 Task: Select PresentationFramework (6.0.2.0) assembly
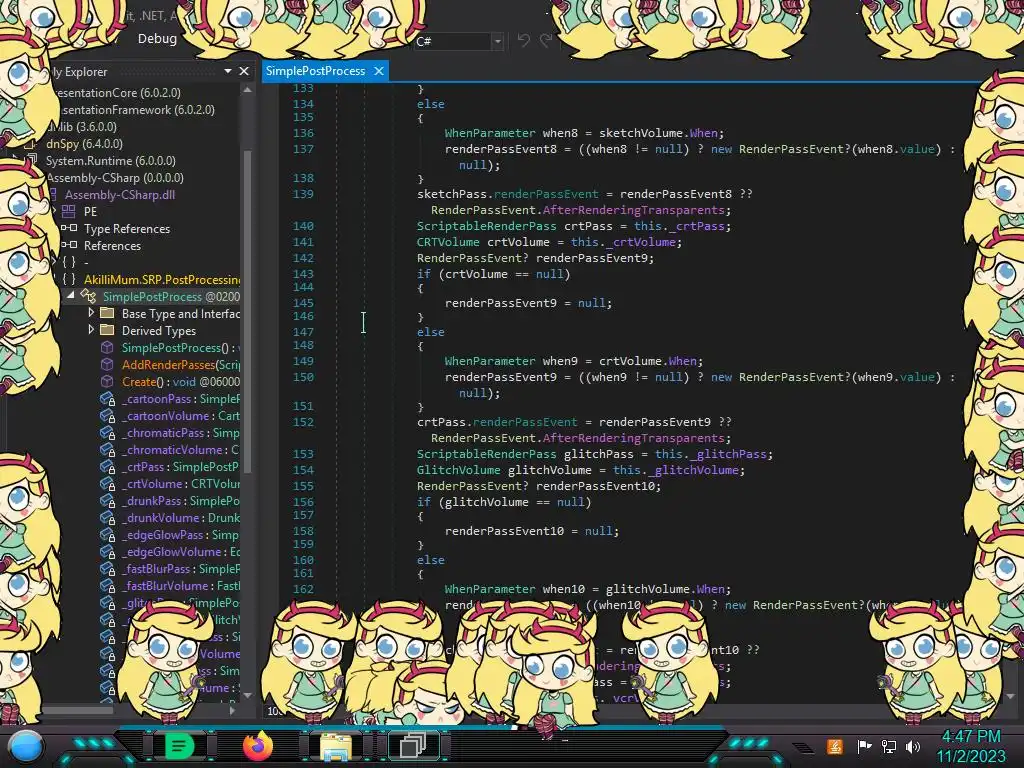pyautogui.click(x=138, y=110)
